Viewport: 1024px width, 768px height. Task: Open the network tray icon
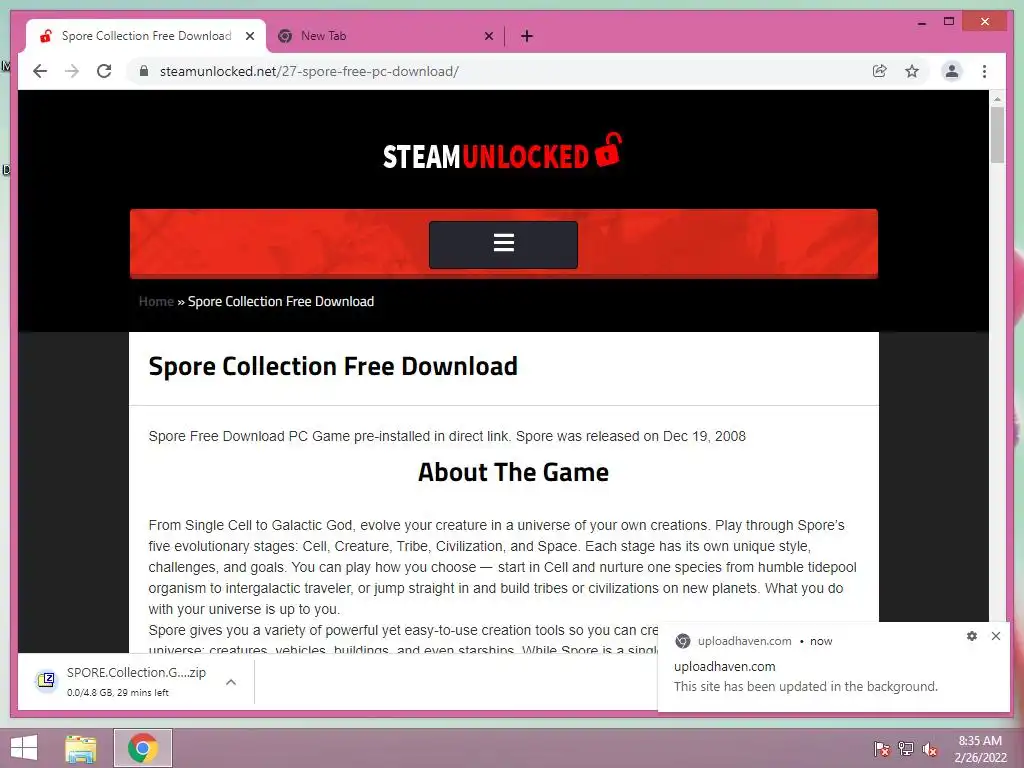point(905,748)
